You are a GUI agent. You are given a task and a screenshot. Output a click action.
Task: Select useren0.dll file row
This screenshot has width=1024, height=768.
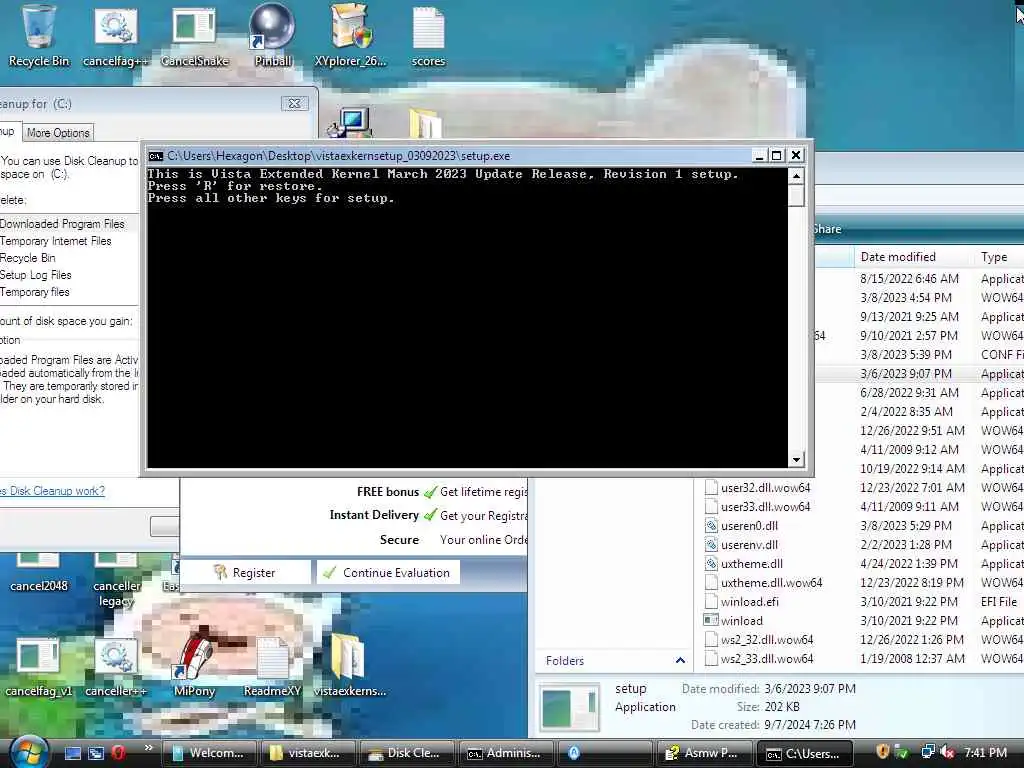pos(862,526)
